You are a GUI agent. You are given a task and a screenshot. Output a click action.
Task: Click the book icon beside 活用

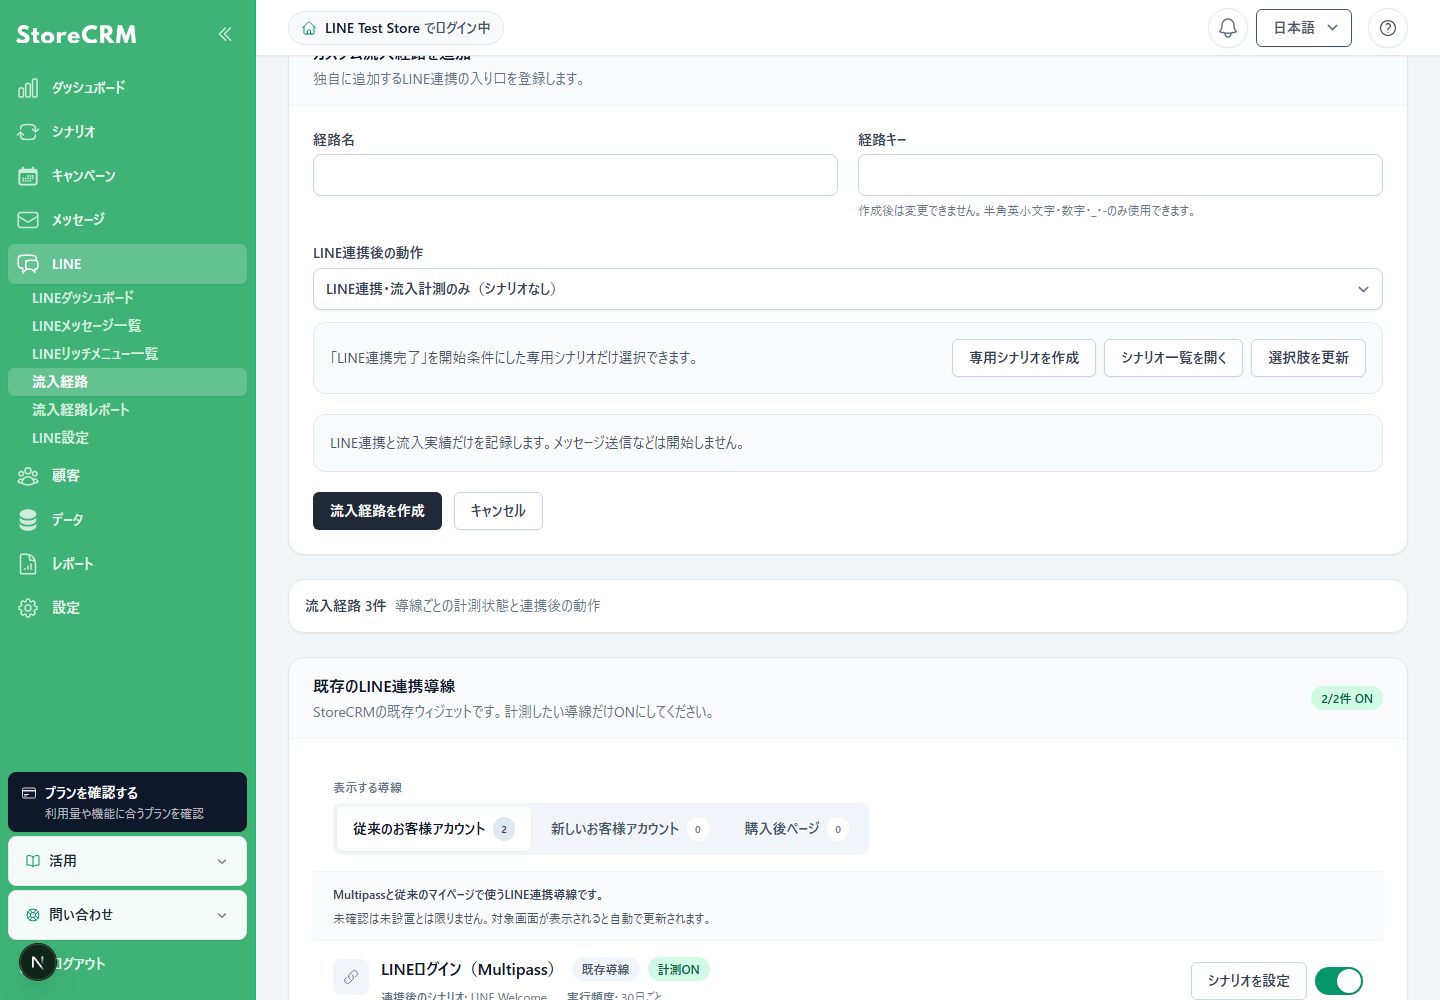click(x=33, y=861)
